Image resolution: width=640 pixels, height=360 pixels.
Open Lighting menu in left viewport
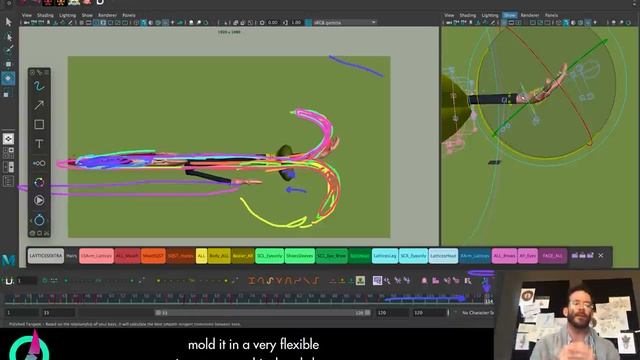coord(67,15)
